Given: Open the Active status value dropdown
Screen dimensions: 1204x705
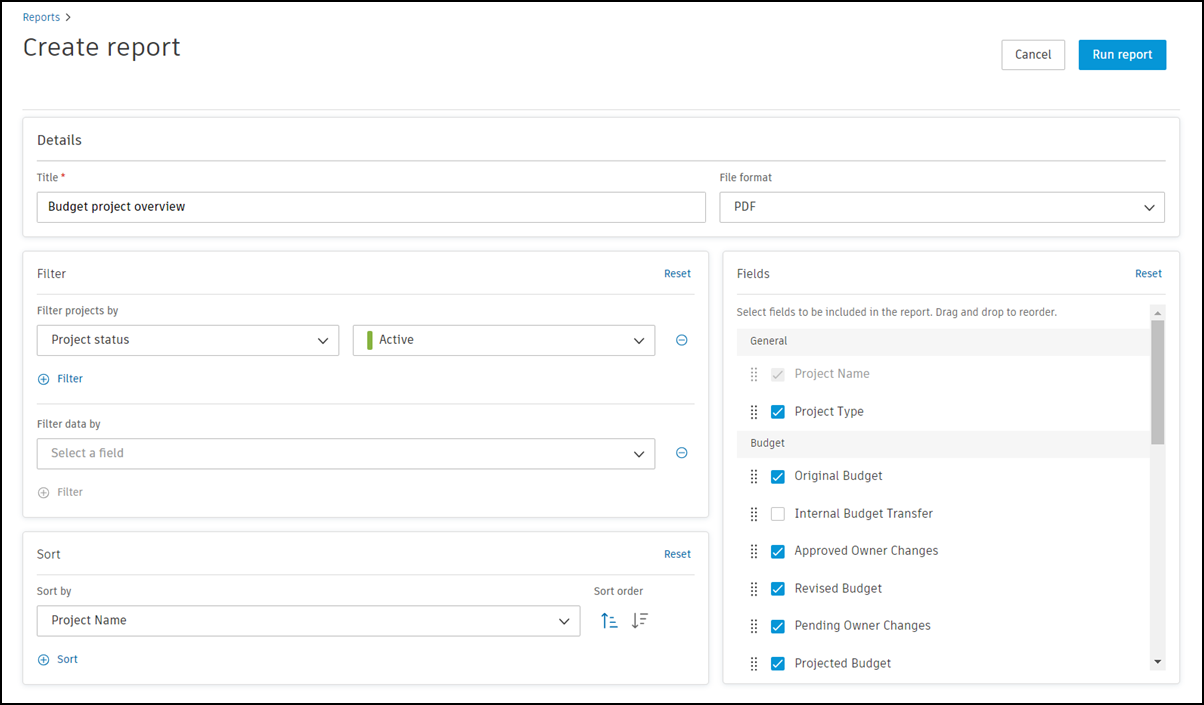Looking at the screenshot, I should pos(504,340).
